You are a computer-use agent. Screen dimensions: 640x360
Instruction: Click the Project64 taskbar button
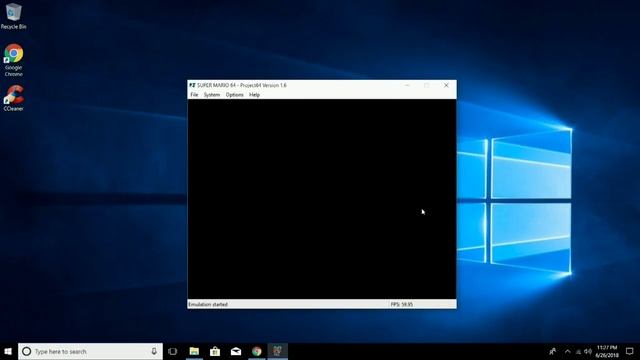[278, 351]
